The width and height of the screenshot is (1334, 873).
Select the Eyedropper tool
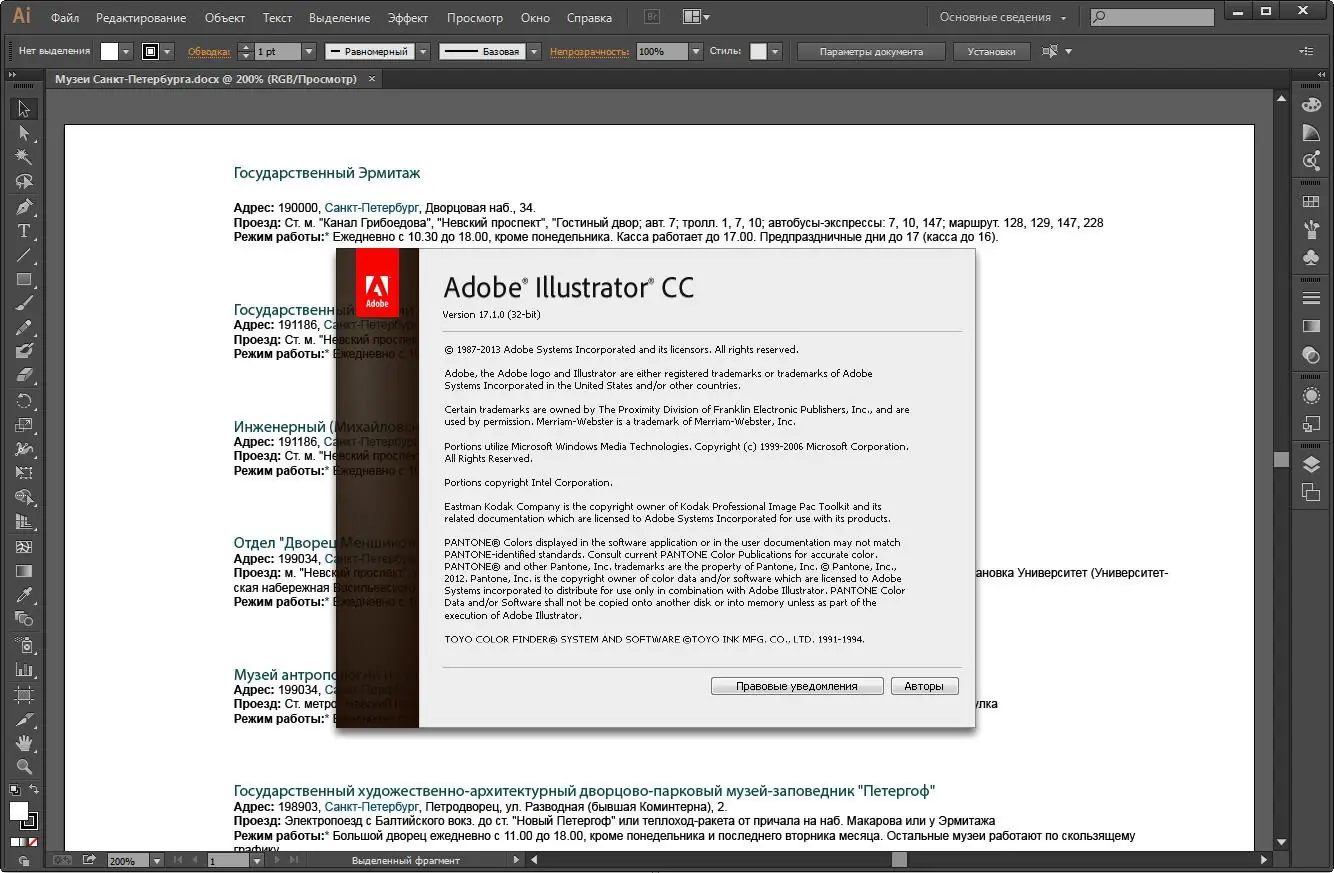(24, 595)
